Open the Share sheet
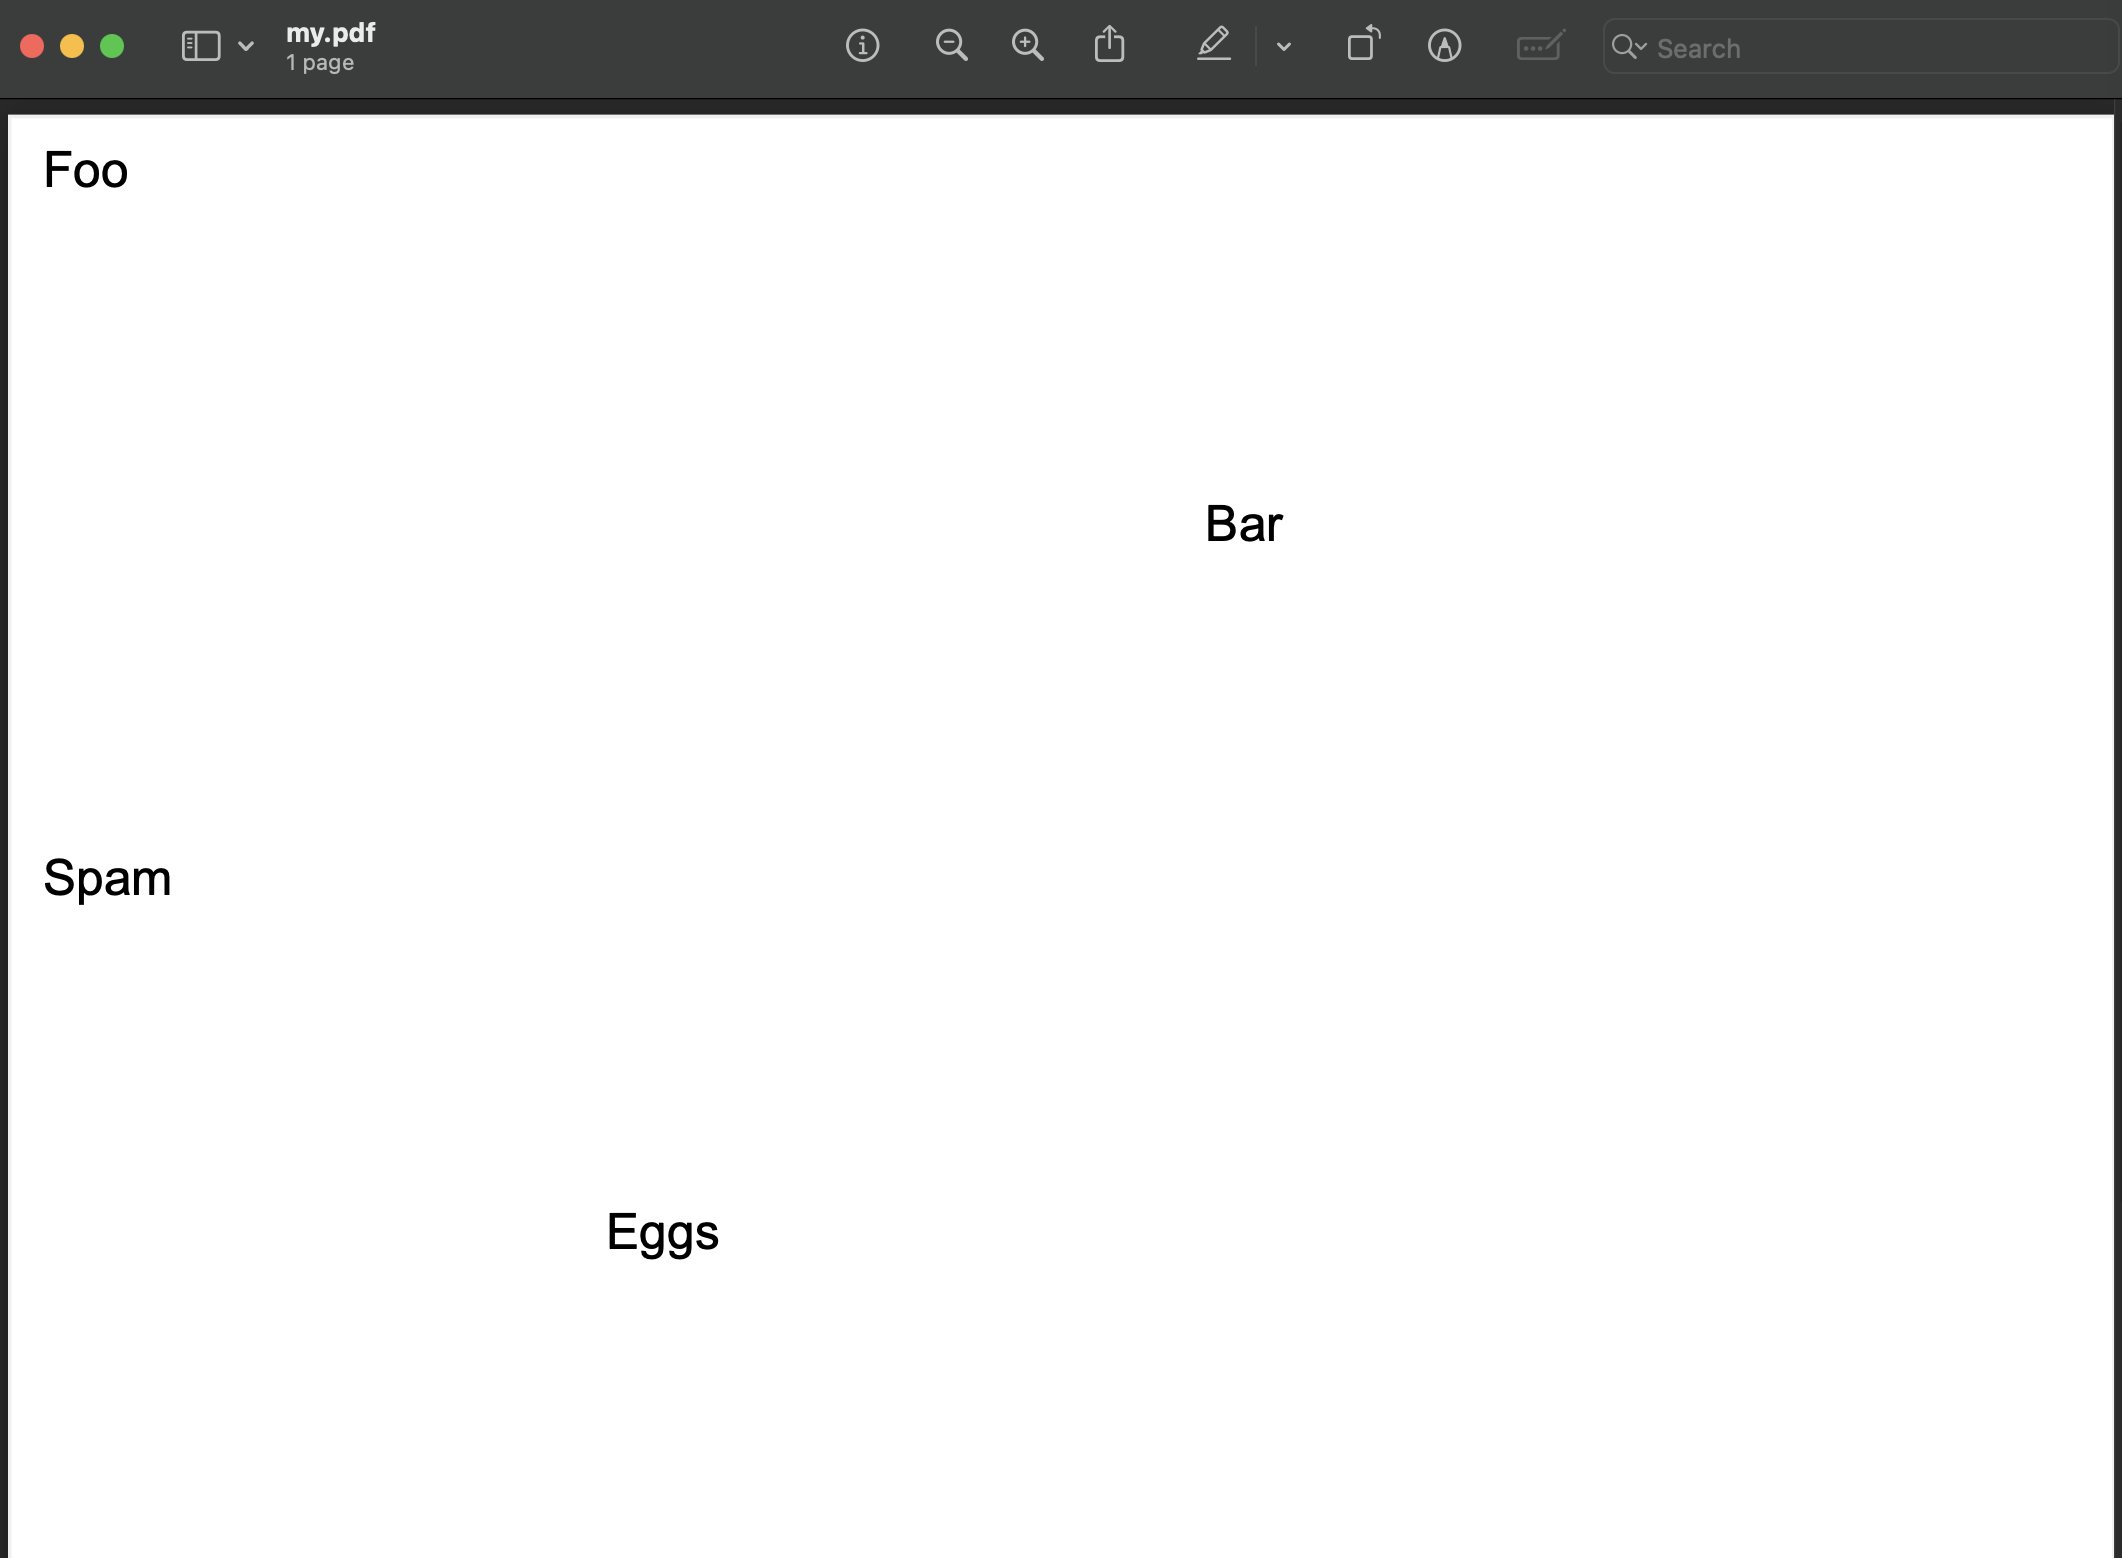Image resolution: width=2122 pixels, height=1558 pixels. click(1109, 45)
